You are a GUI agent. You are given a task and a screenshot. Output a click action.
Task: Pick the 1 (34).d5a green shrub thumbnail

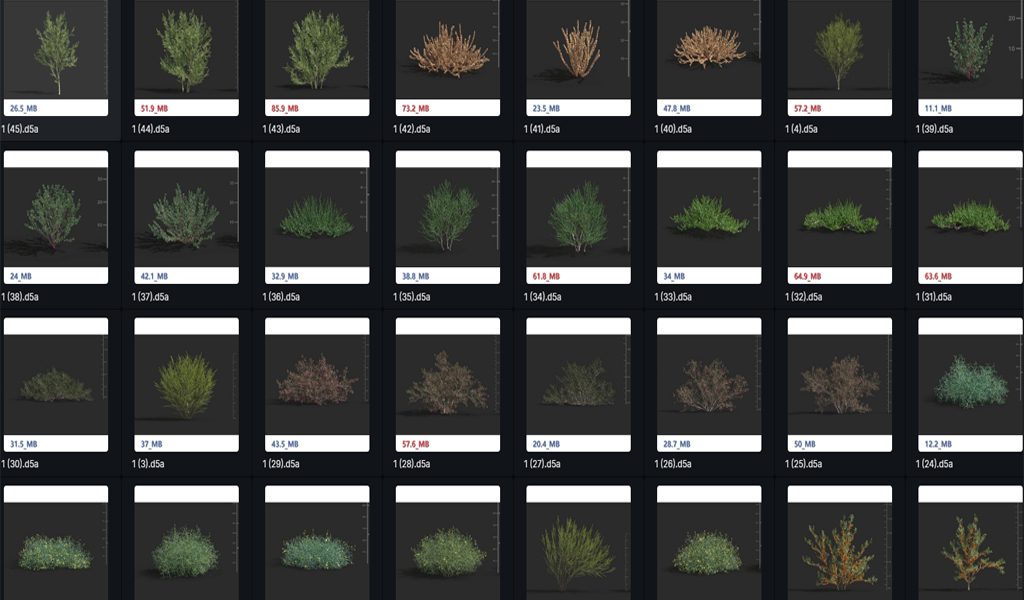[x=578, y=216]
